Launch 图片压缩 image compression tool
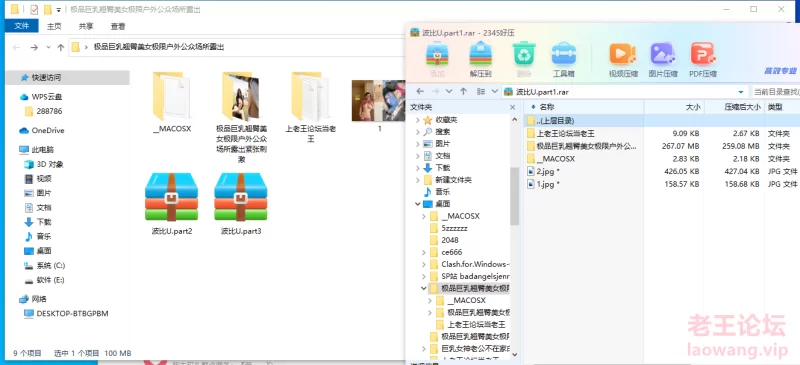800x365 pixels. pos(663,59)
